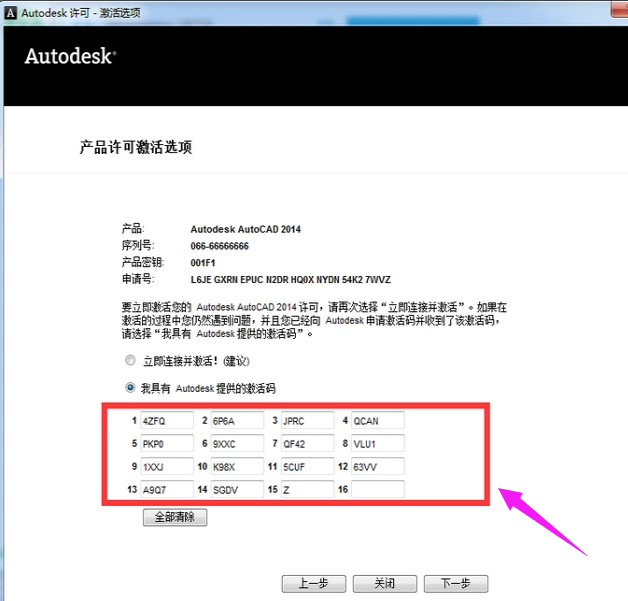
Task: Click activation code field 5 containing PKP0
Action: [x=166, y=443]
